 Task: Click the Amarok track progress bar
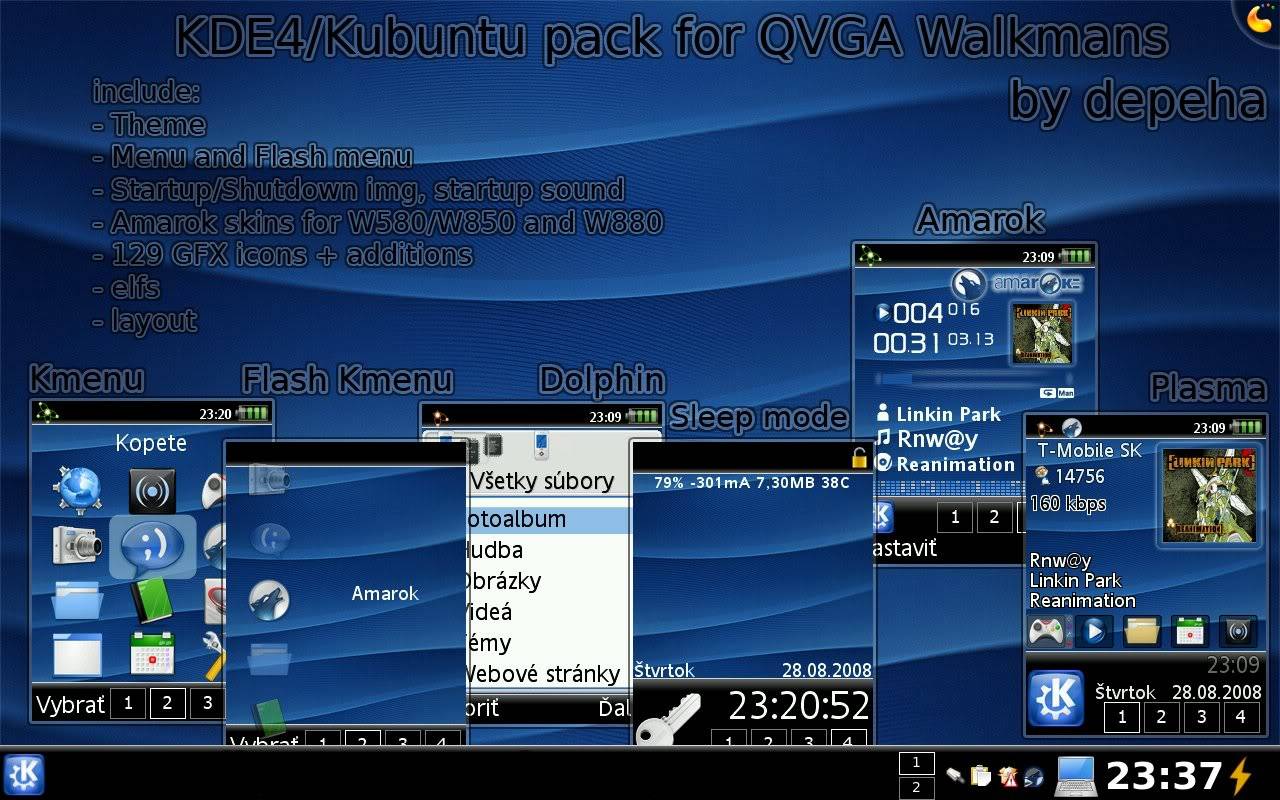coord(974,379)
